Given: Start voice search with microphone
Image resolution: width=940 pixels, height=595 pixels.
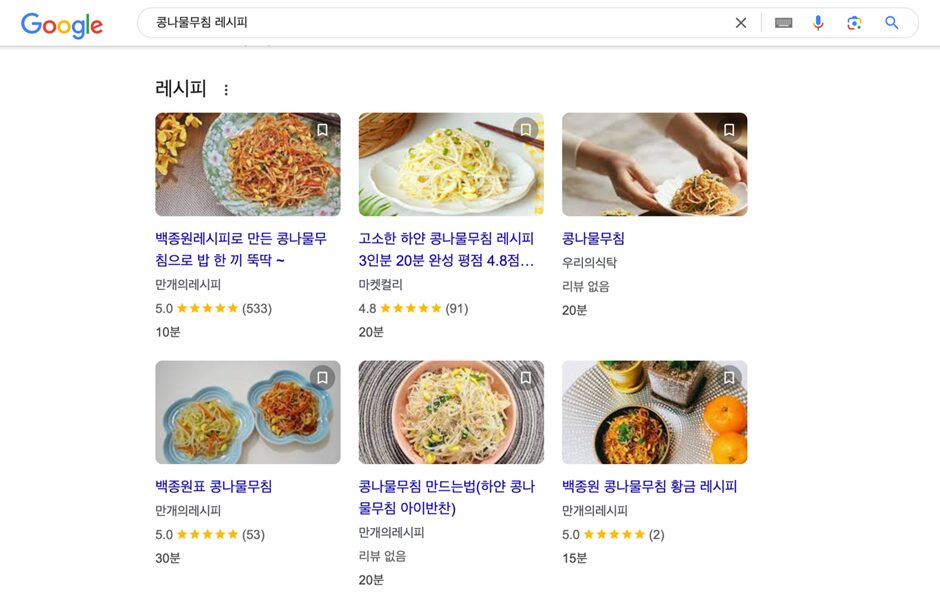Looking at the screenshot, I should (x=818, y=23).
